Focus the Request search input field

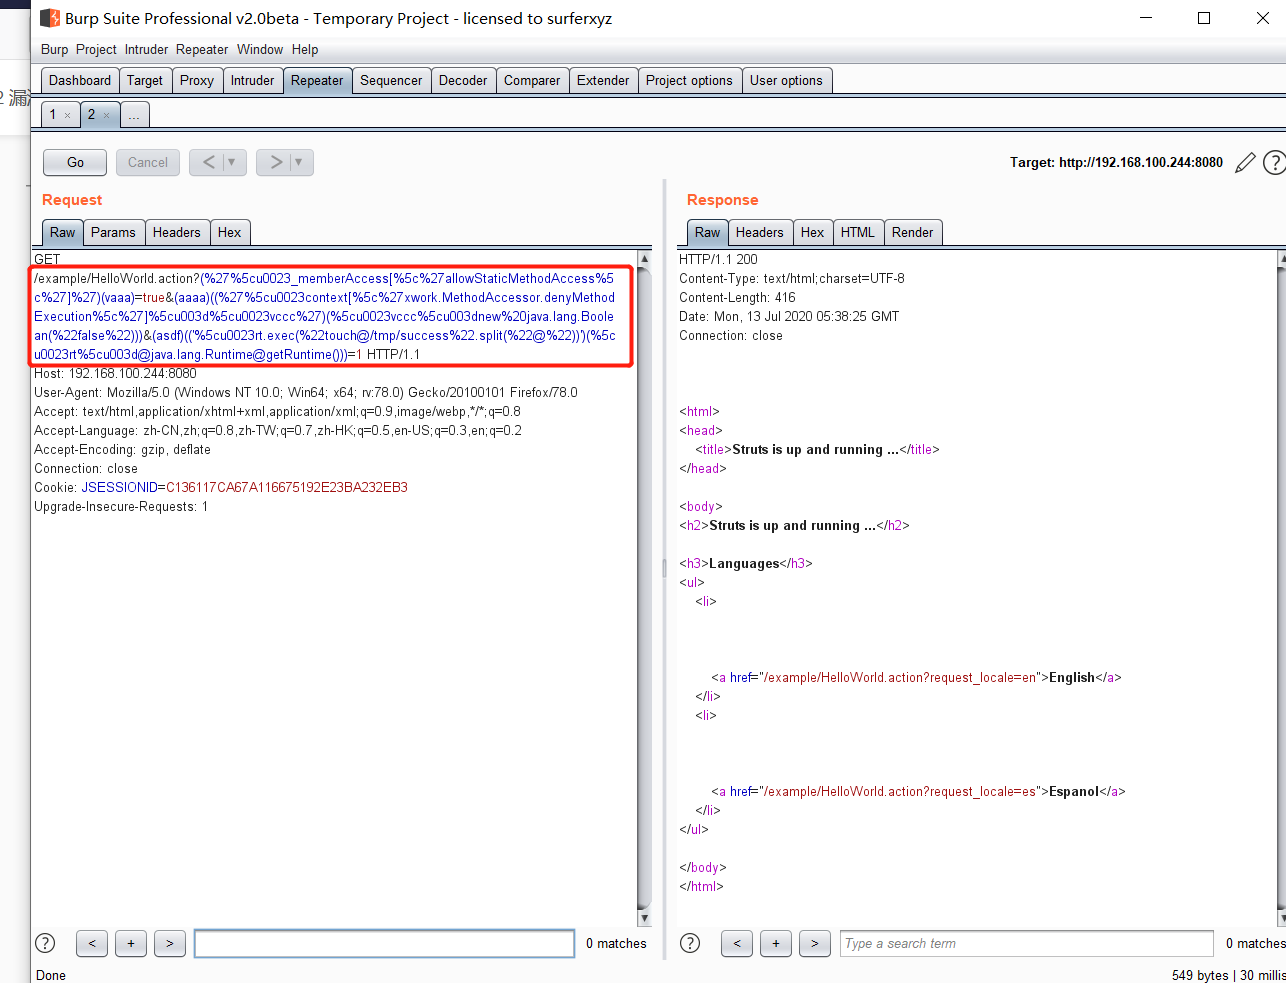(385, 943)
